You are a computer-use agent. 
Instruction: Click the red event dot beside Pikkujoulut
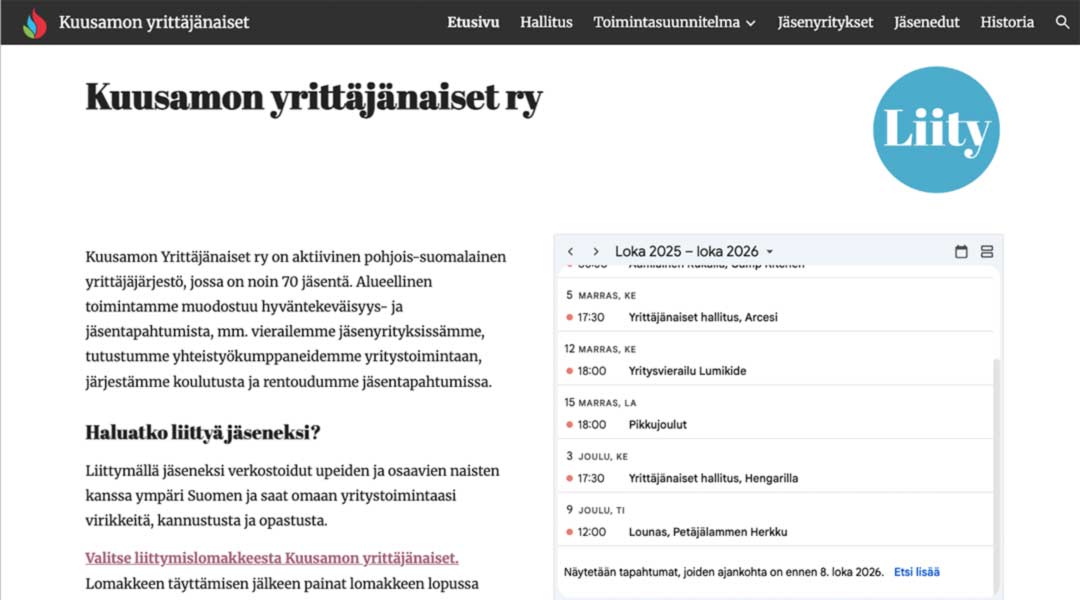pyautogui.click(x=567, y=424)
